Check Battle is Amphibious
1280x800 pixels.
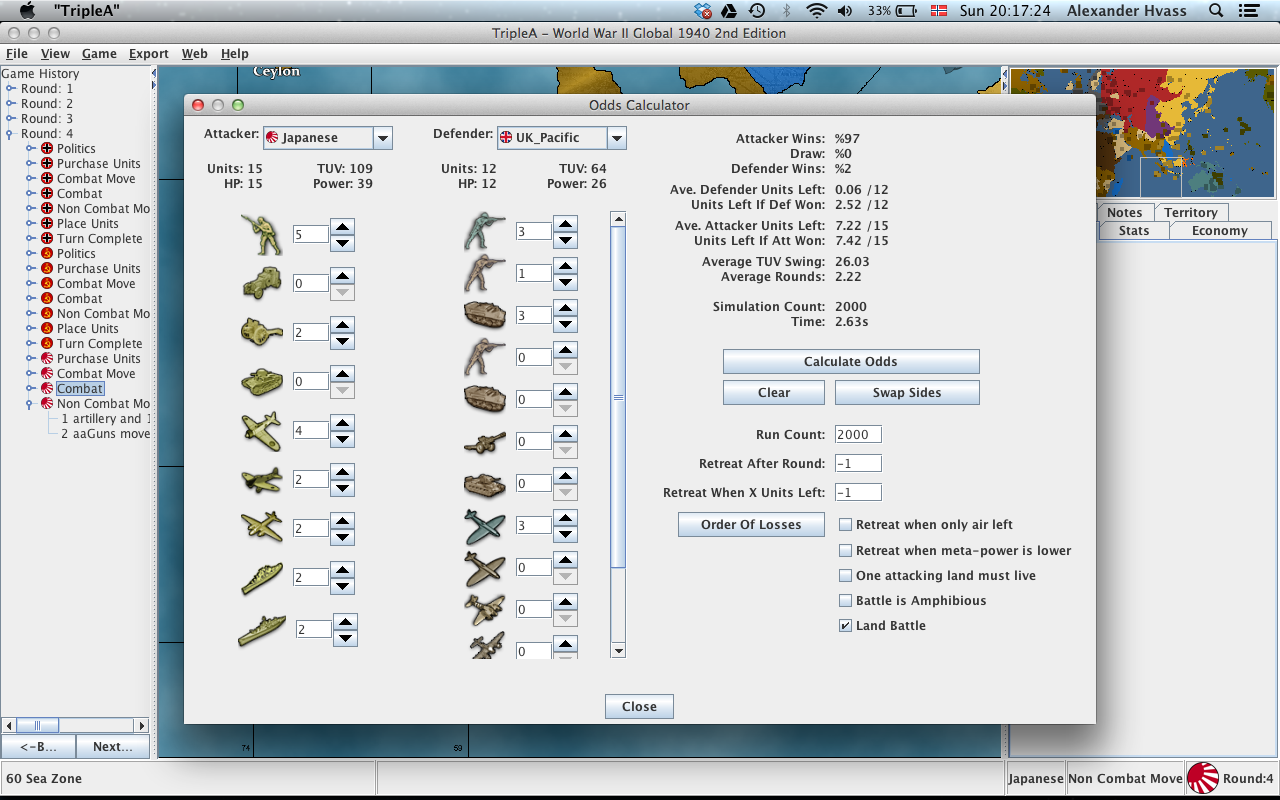click(846, 600)
